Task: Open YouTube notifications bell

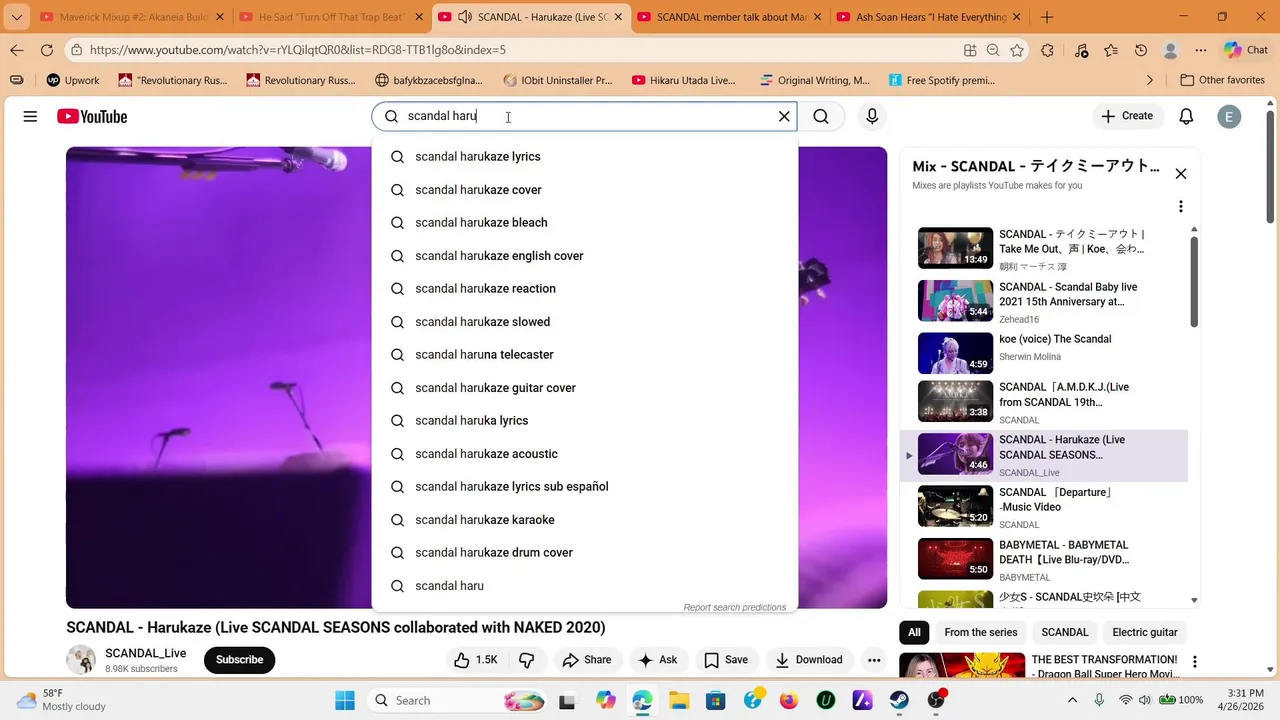Action: [x=1186, y=117]
